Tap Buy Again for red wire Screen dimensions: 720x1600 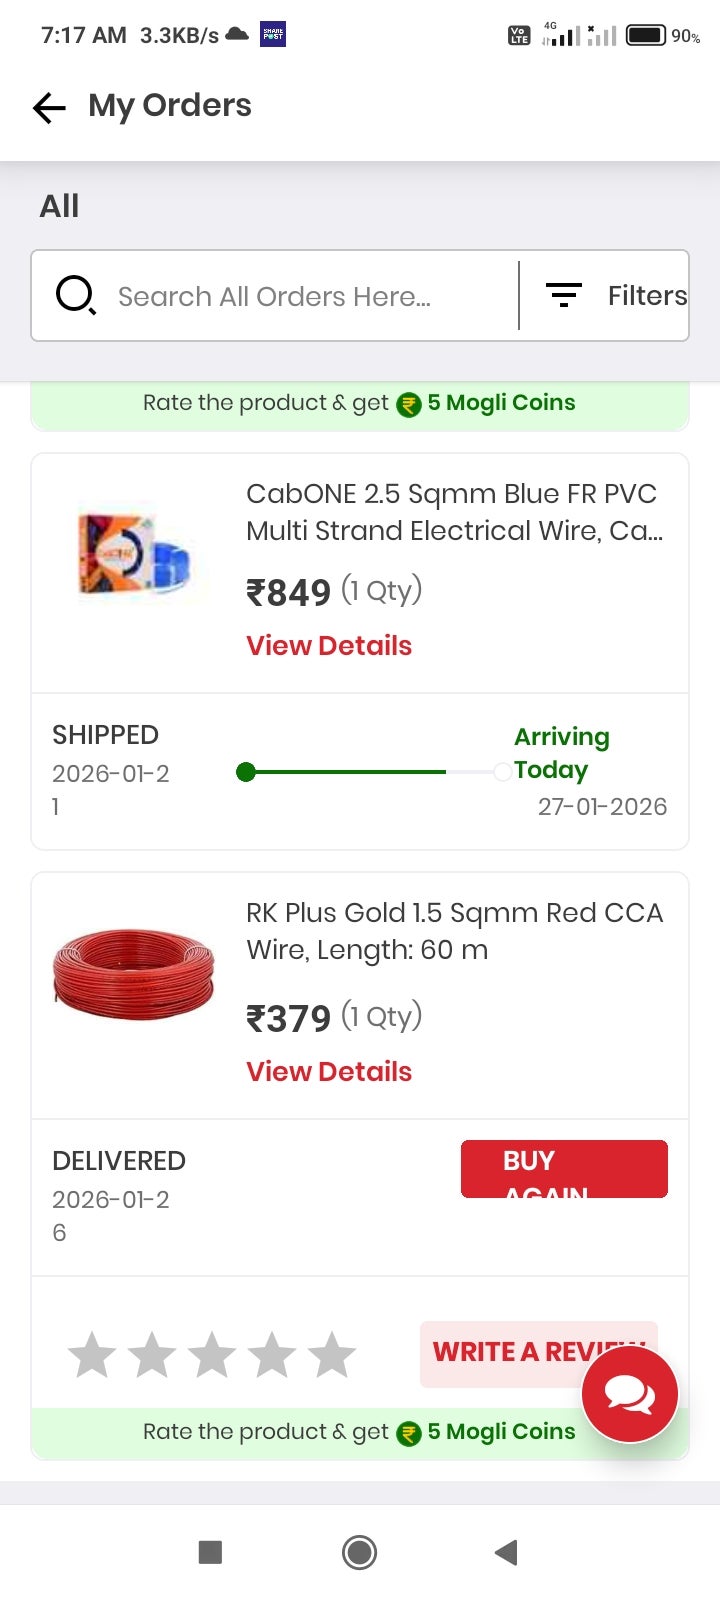pyautogui.click(x=564, y=1168)
